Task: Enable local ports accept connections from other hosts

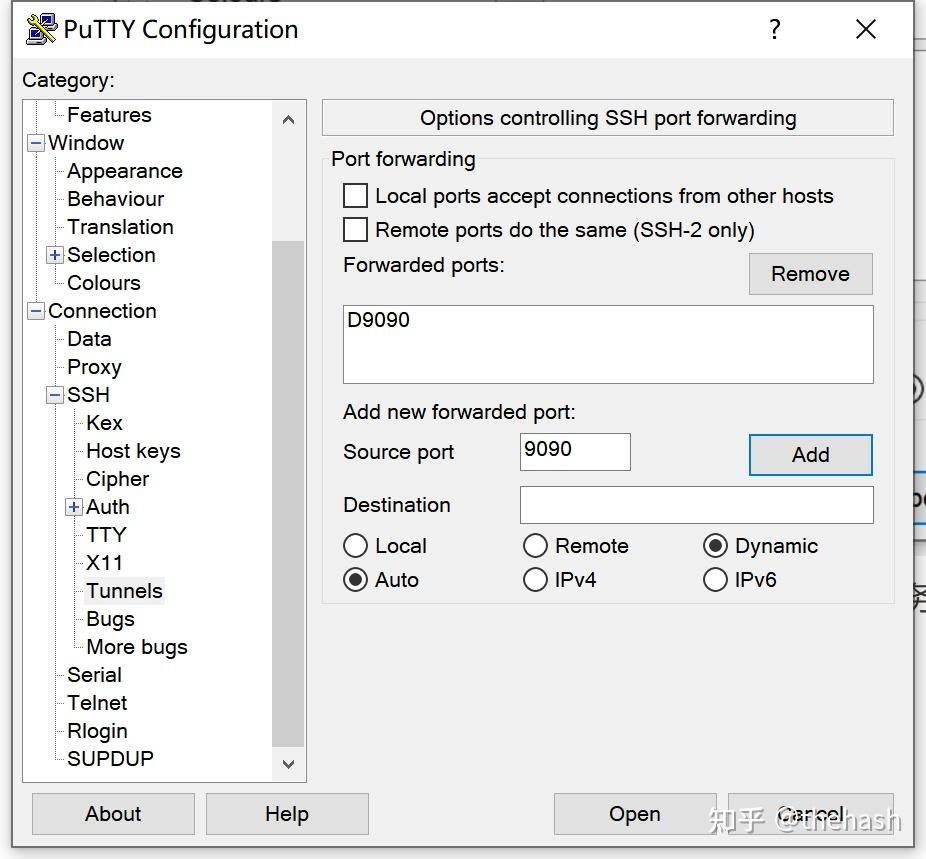Action: pos(356,195)
